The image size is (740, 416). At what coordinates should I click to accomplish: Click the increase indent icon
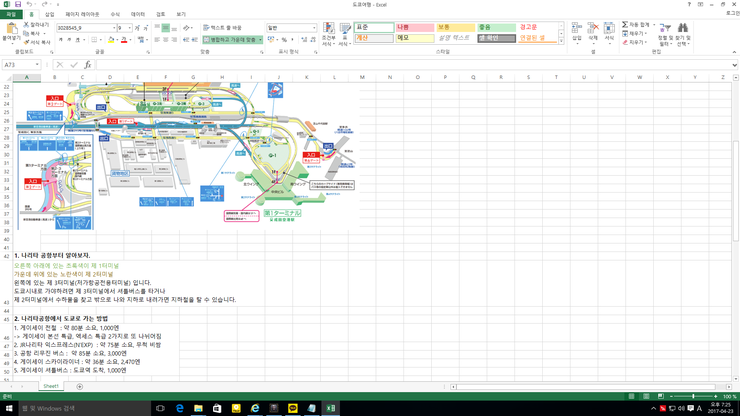pos(194,40)
